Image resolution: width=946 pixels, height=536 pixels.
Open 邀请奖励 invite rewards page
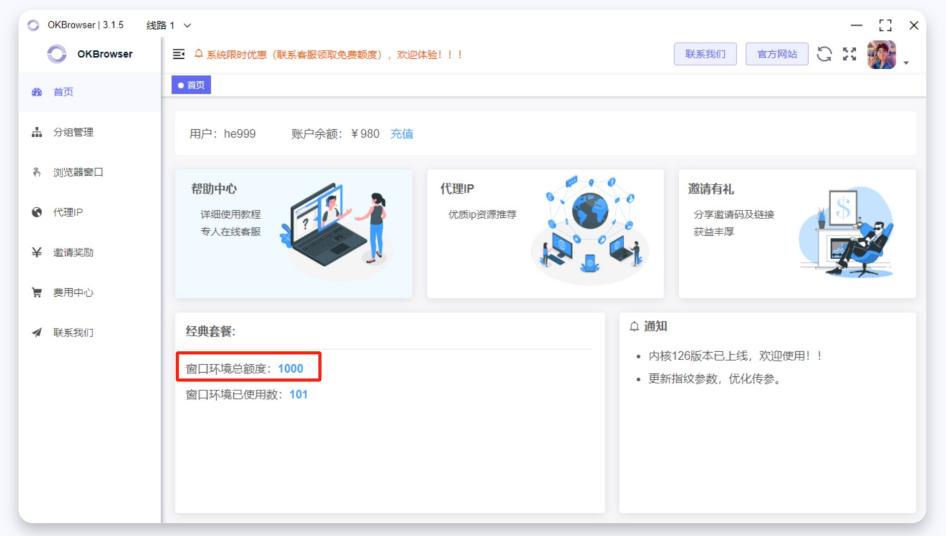[x=89, y=252]
